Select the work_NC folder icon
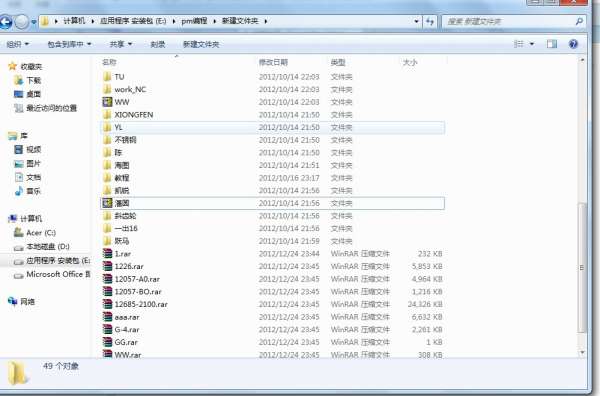Viewport: 600px width, 396px height. 108,89
